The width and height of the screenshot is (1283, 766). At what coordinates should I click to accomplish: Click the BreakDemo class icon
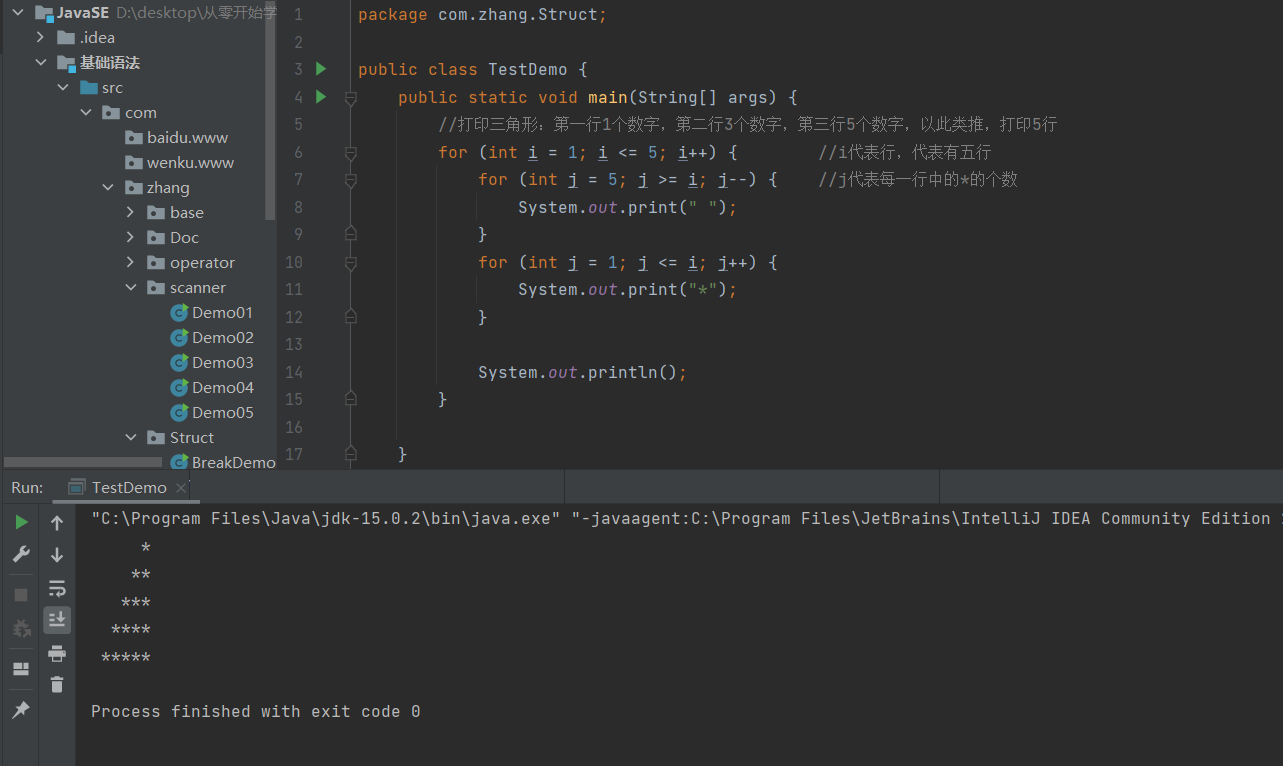click(180, 462)
